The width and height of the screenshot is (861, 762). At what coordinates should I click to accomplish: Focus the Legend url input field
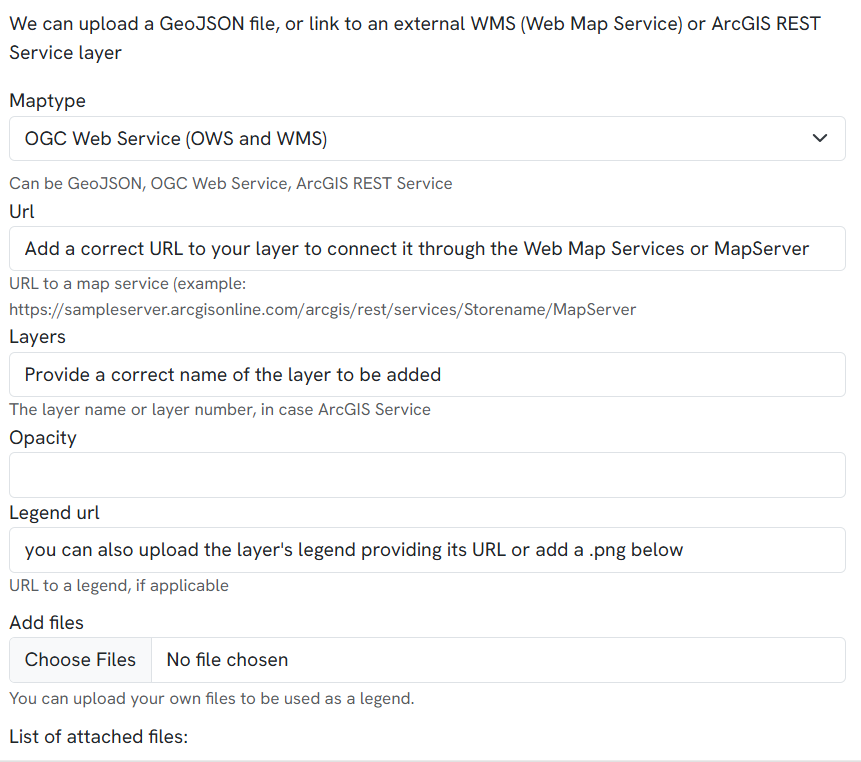pos(427,550)
